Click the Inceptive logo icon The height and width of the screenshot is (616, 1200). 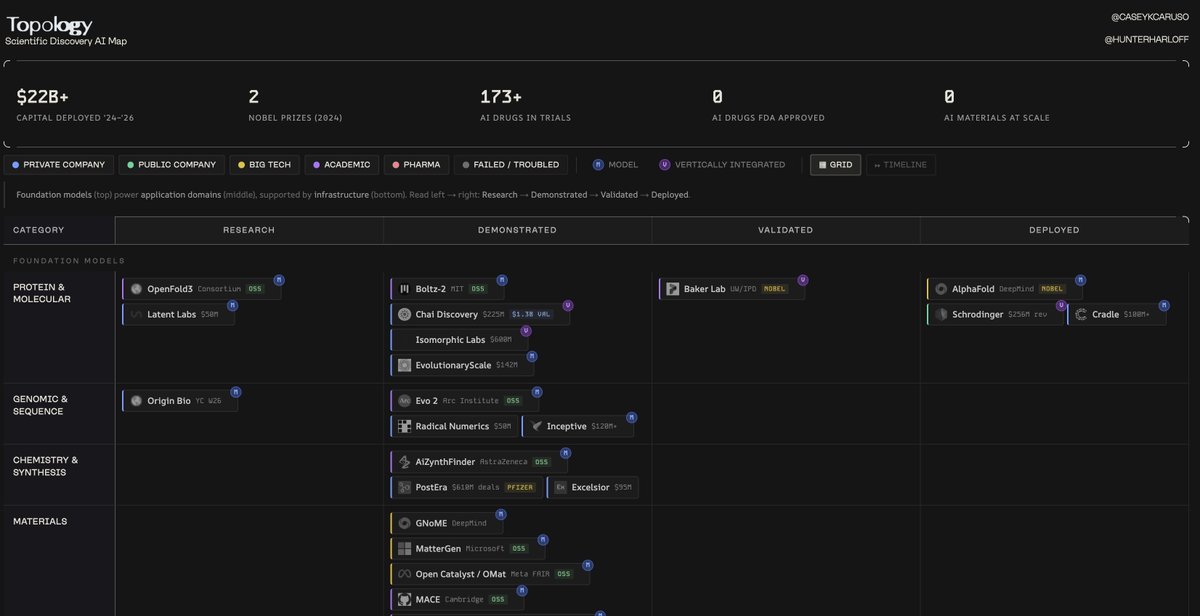[537, 426]
